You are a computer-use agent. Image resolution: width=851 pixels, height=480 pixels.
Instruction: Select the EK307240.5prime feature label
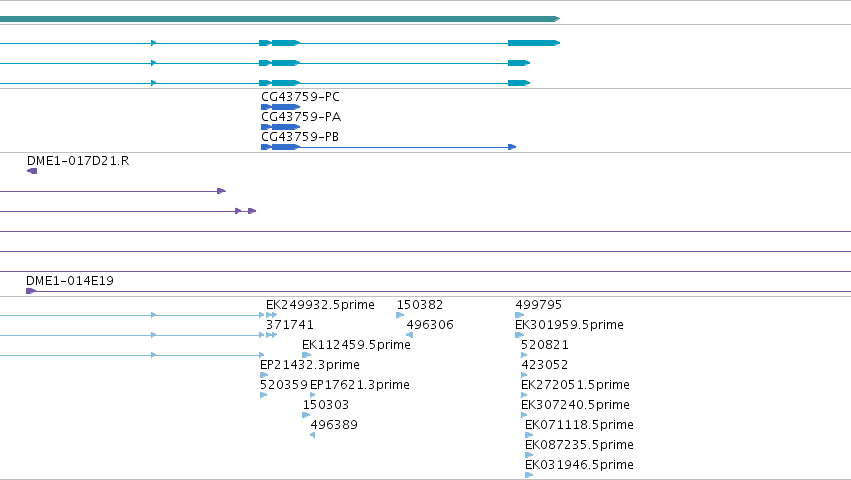(575, 405)
